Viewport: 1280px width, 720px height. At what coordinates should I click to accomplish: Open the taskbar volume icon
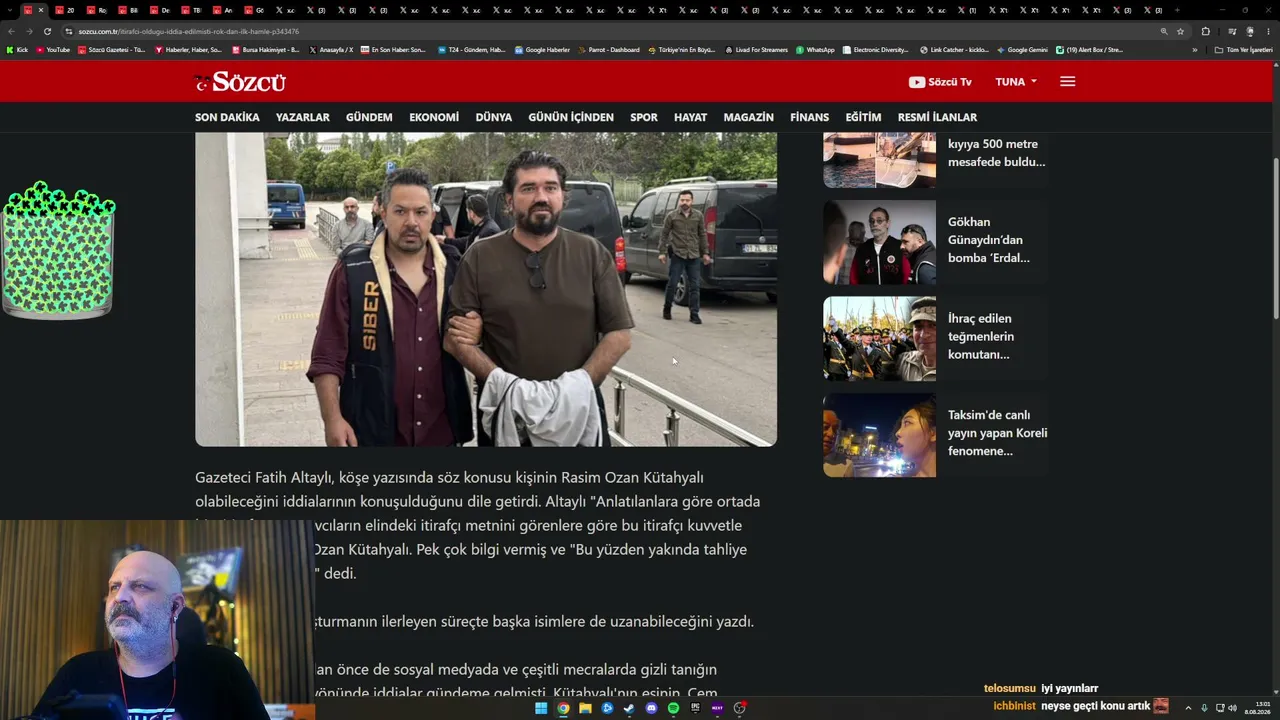click(x=1232, y=708)
